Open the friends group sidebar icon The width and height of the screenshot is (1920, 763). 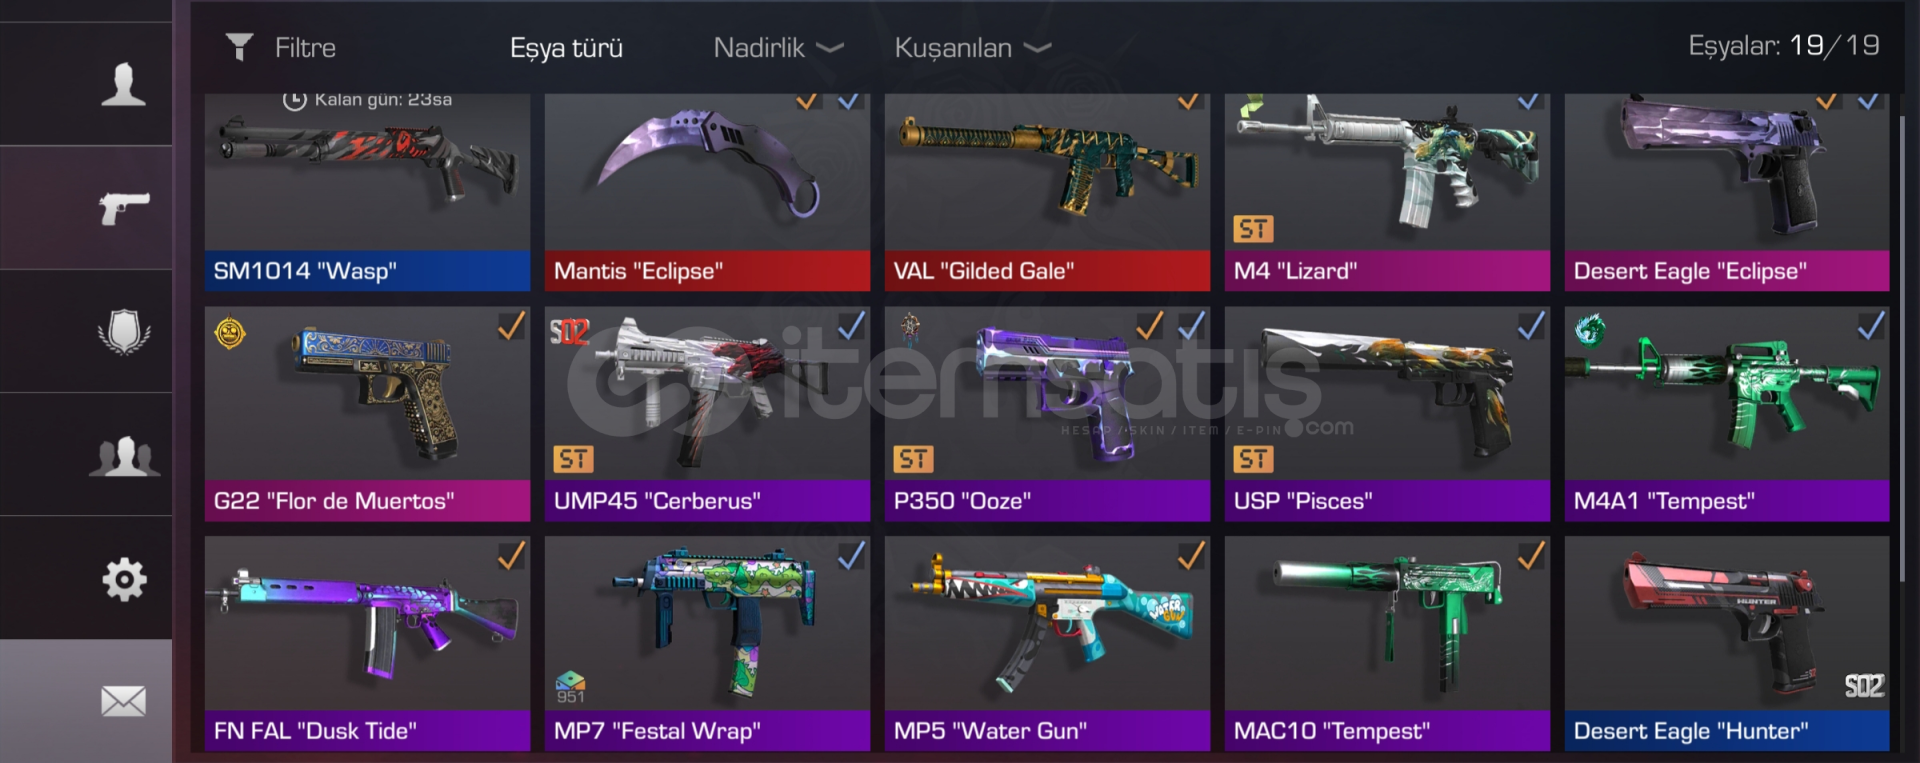pos(124,456)
